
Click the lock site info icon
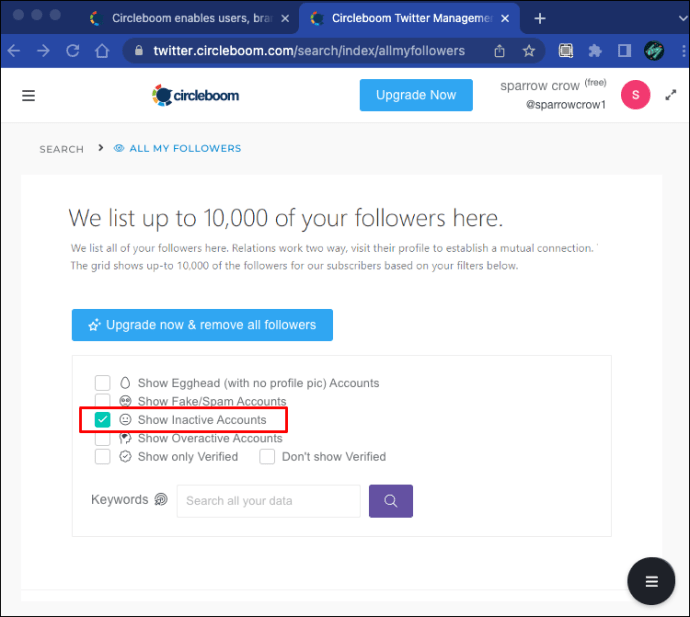click(139, 51)
